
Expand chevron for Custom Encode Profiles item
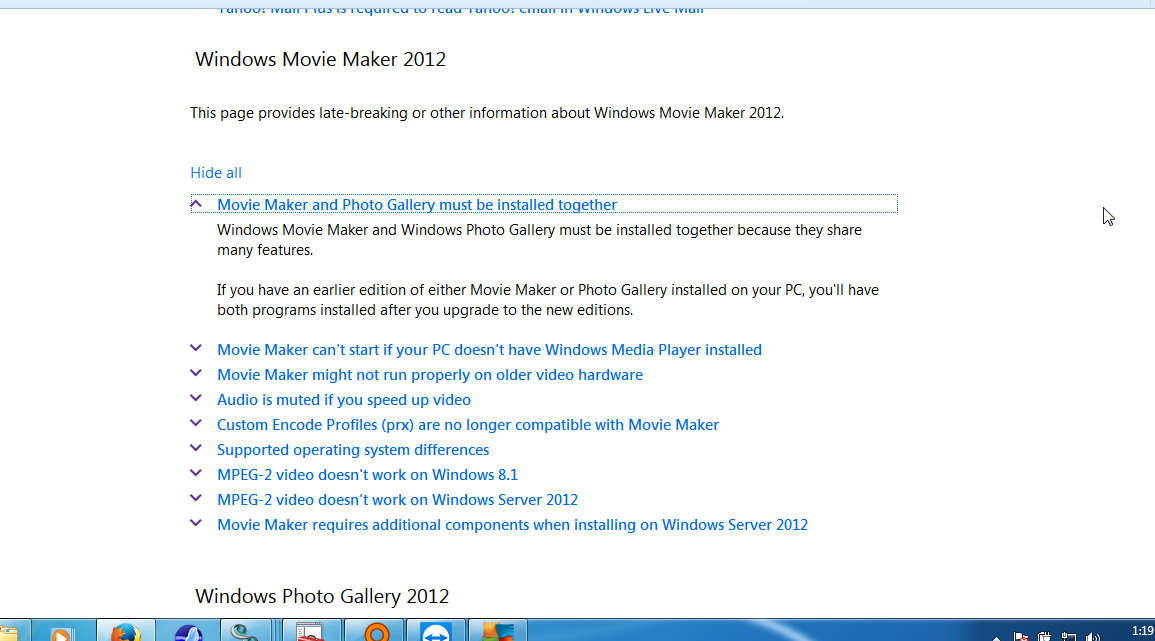click(x=196, y=423)
